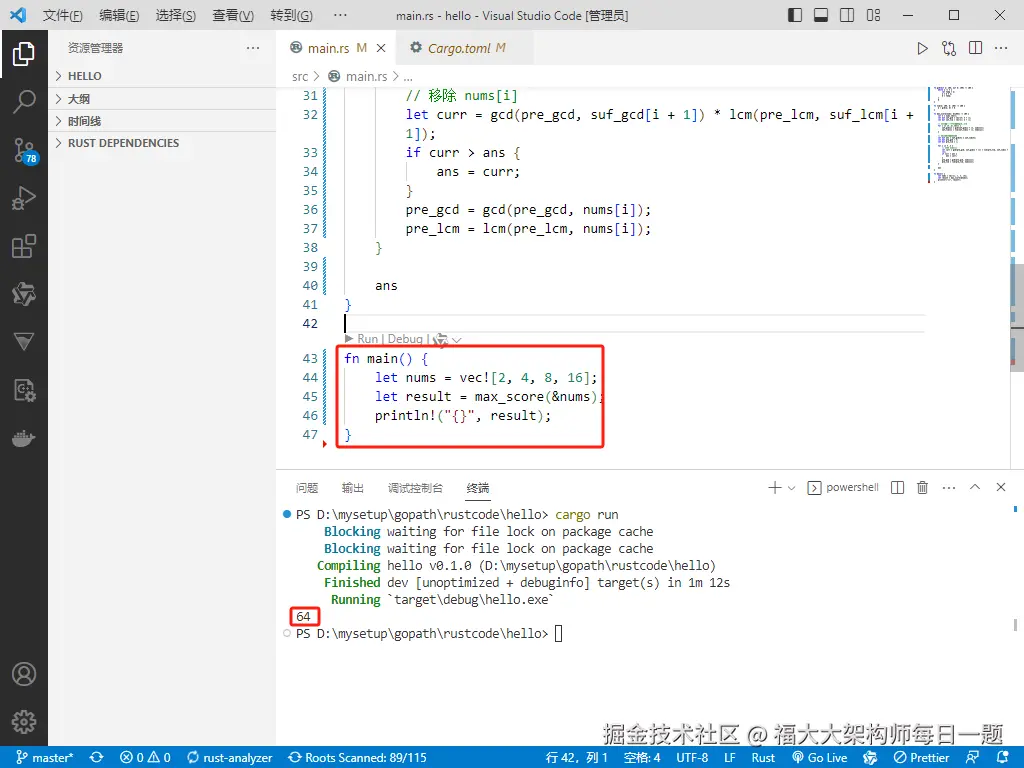This screenshot has height=768, width=1024.
Task: Expand the 大纲 outline section
Action: pyautogui.click(x=162, y=99)
